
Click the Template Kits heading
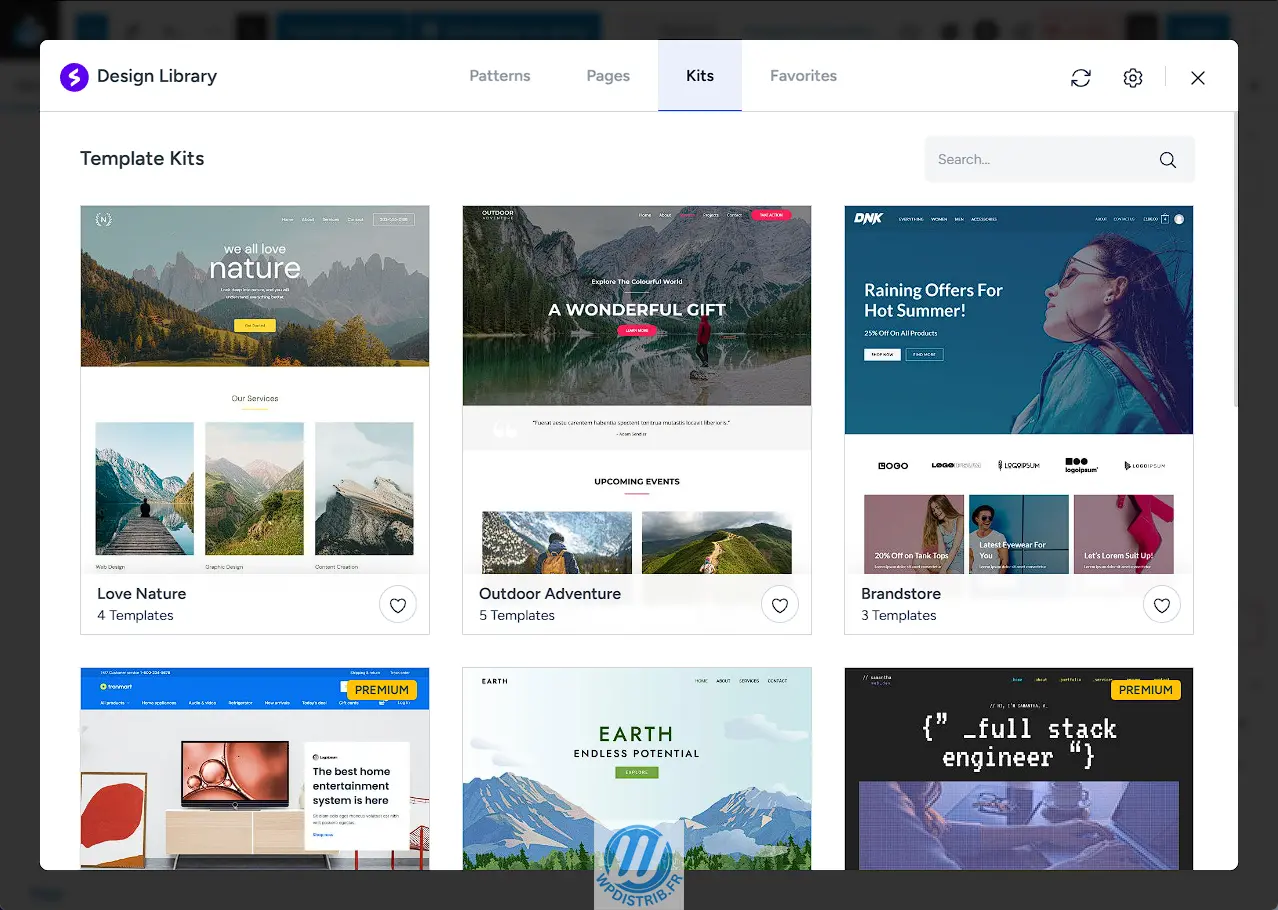[142, 158]
